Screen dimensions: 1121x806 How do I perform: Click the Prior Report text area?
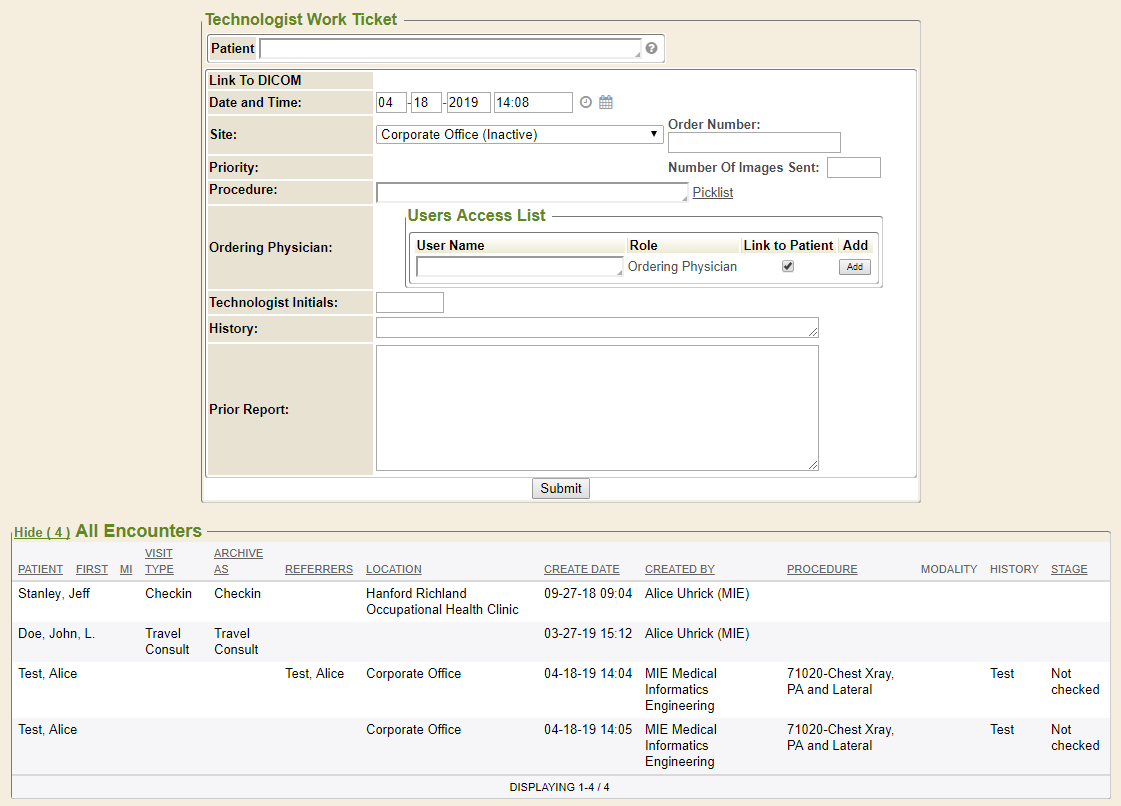click(597, 407)
